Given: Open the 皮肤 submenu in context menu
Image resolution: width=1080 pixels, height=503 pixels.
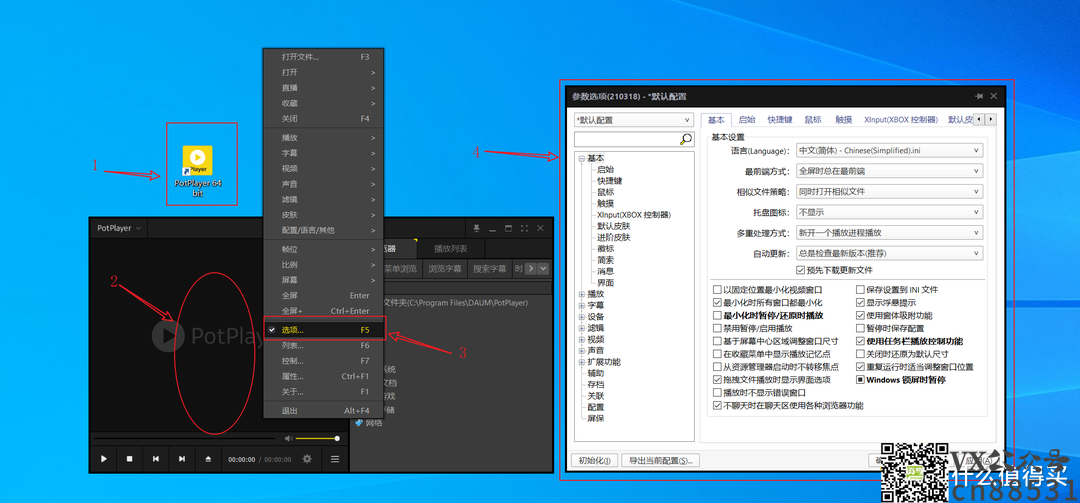Looking at the screenshot, I should point(324,214).
